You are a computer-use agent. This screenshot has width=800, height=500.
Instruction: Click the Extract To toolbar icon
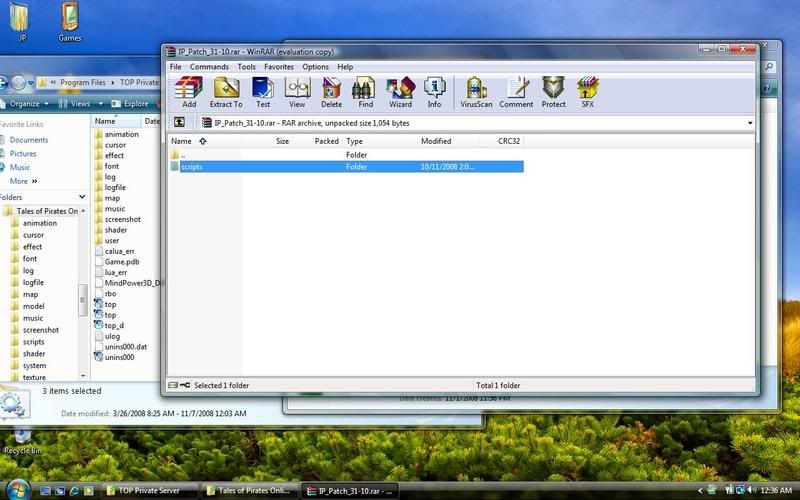click(x=226, y=91)
